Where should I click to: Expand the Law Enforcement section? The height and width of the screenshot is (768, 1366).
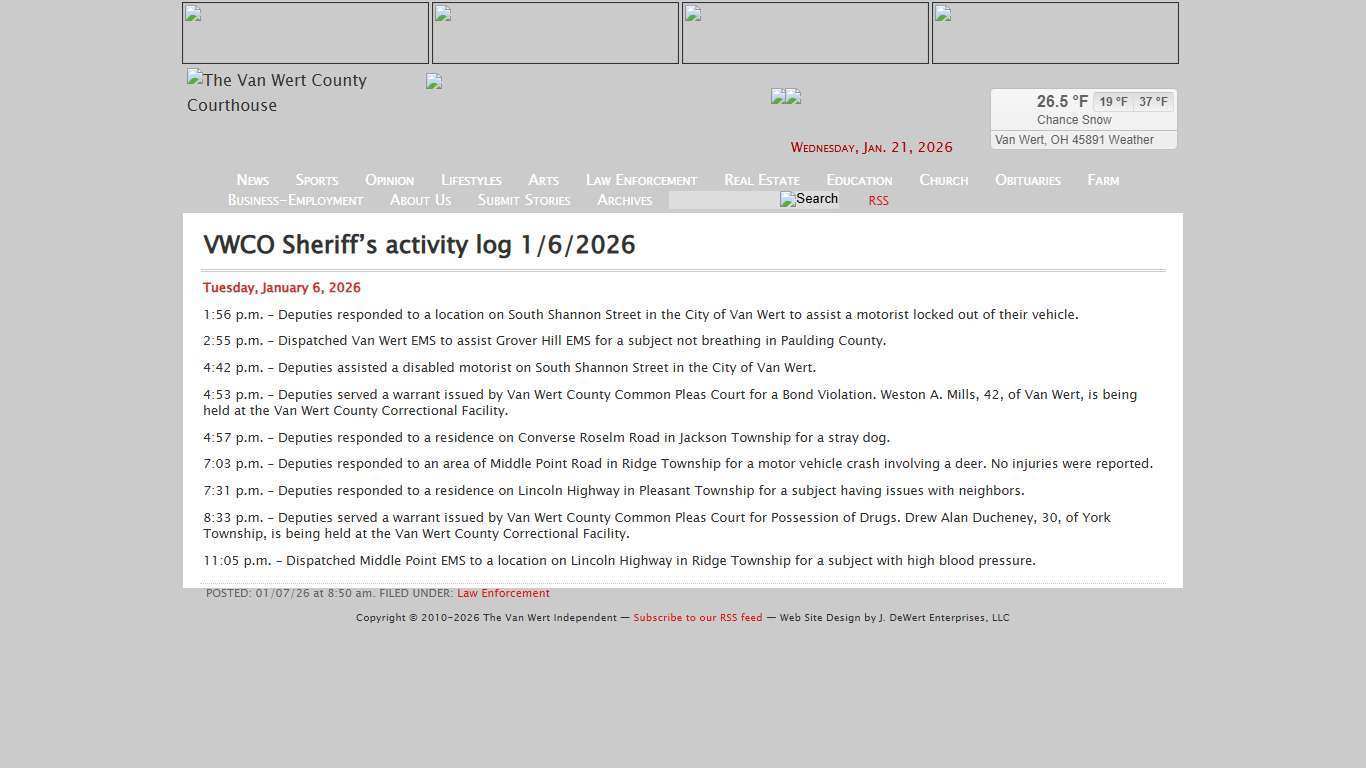pyautogui.click(x=641, y=180)
